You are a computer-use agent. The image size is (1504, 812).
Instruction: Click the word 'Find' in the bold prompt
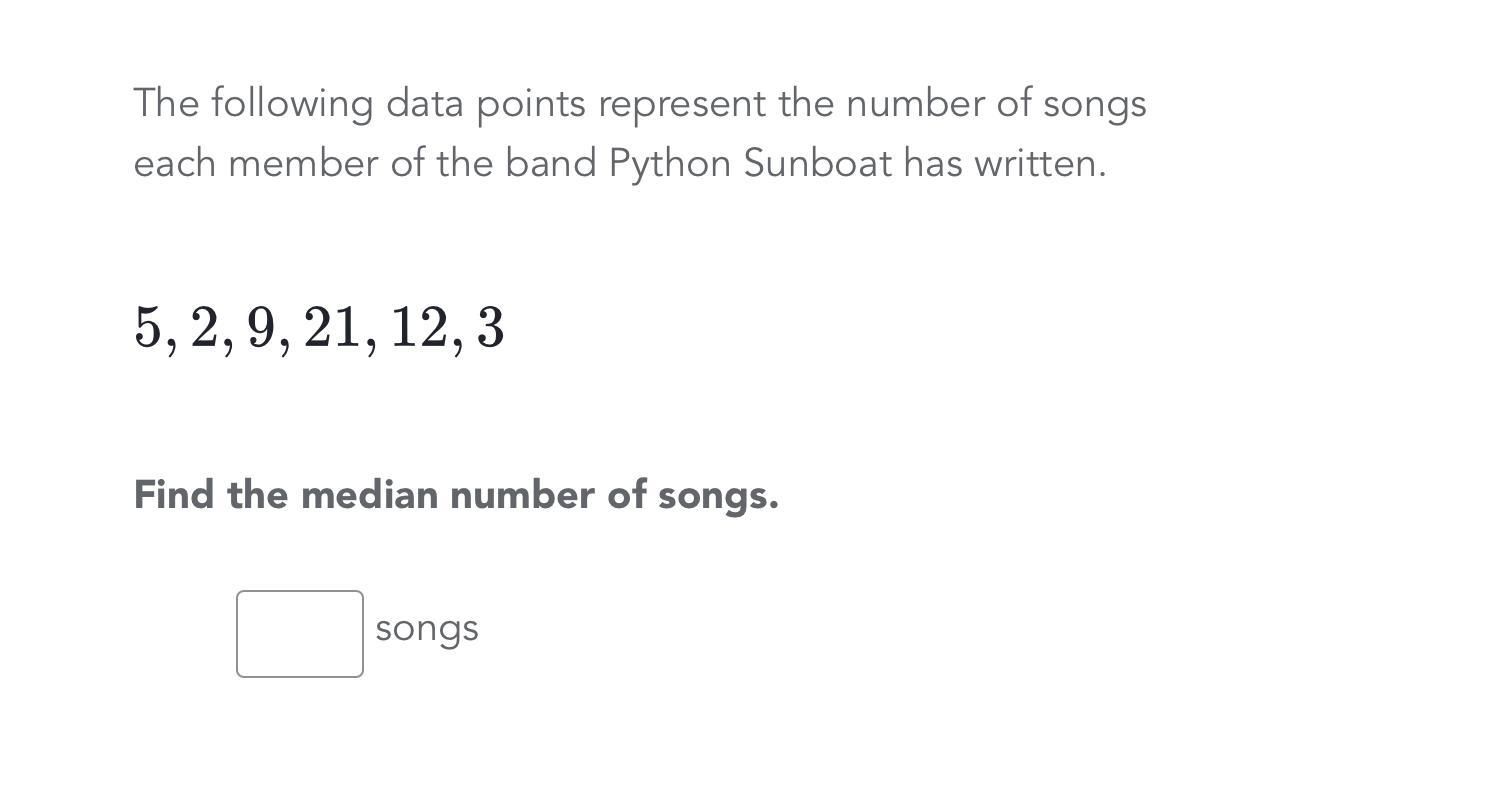pos(174,495)
